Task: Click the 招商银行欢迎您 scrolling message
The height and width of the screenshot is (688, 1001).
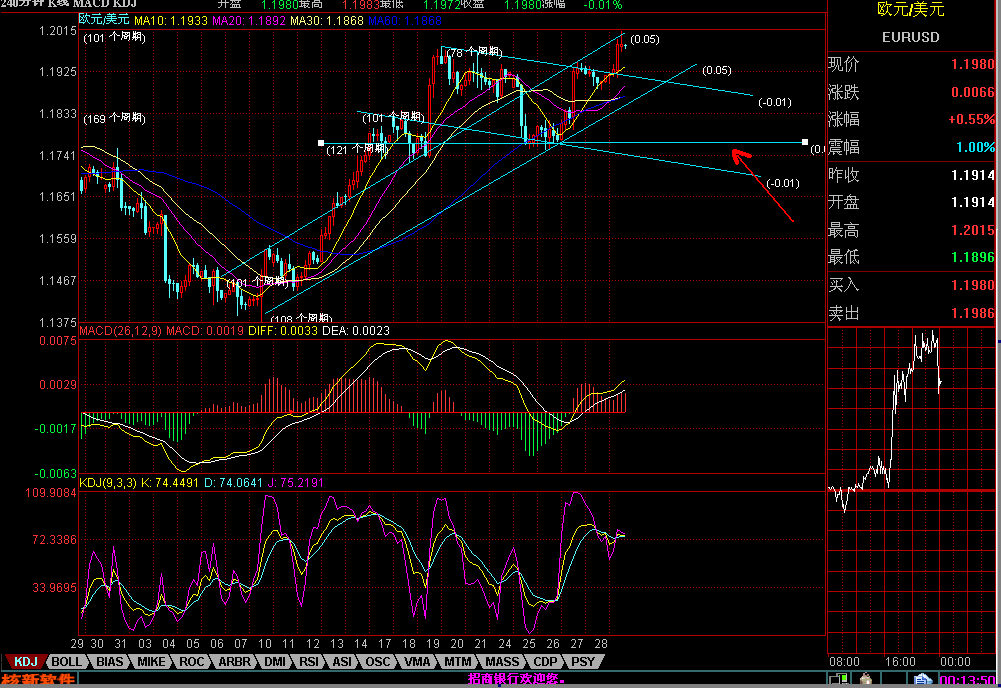Action: pos(516,678)
